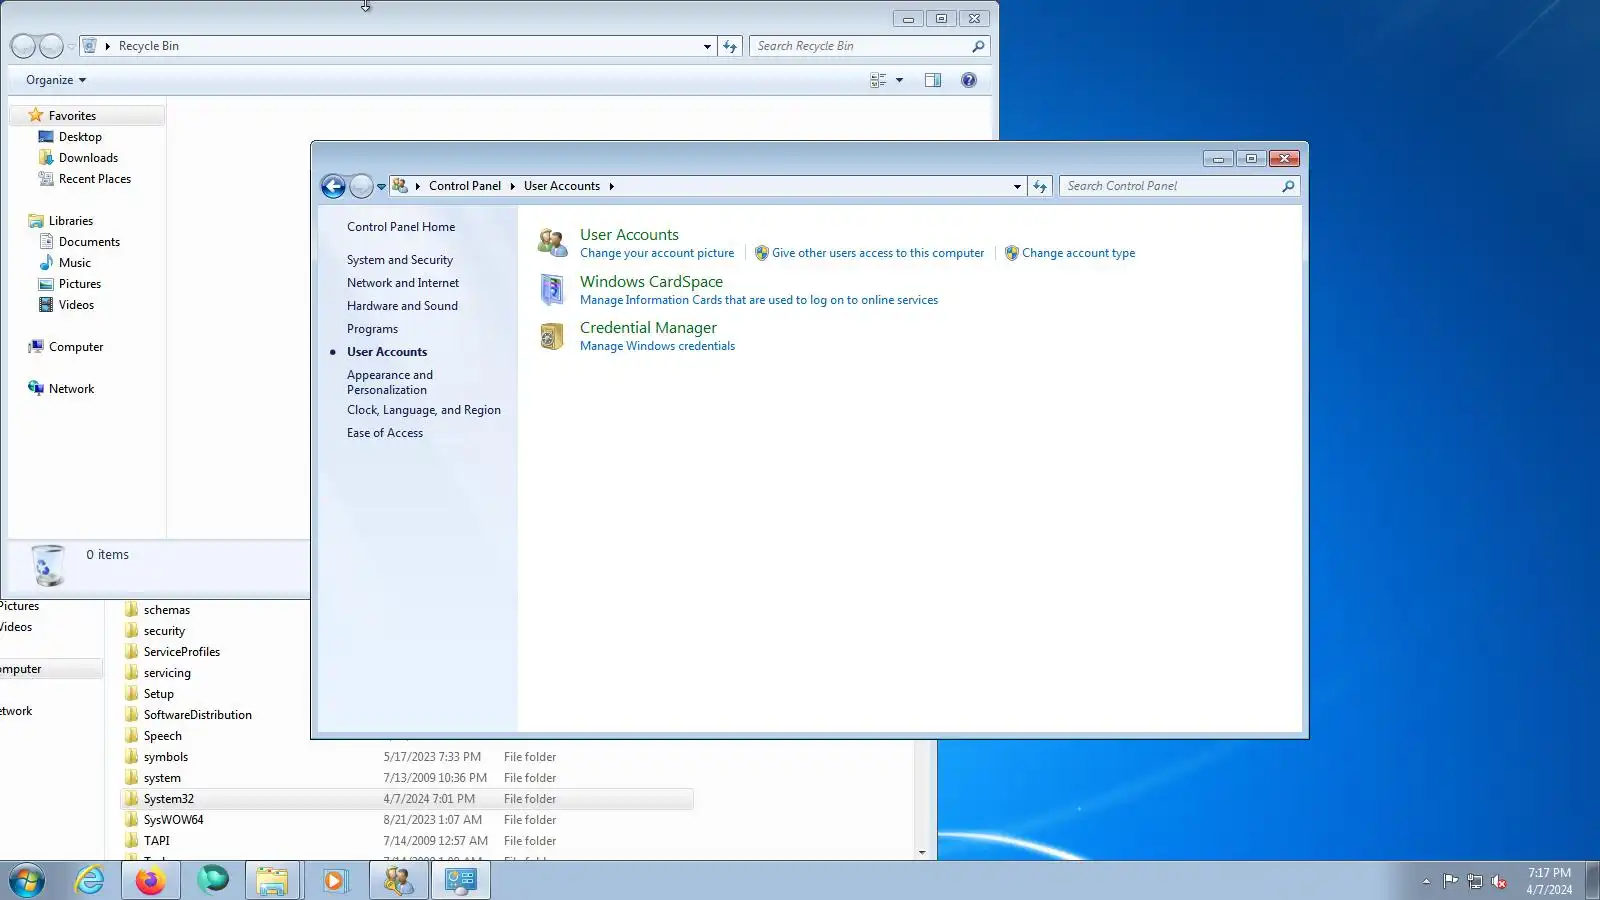Select Downloads in Recycle Bin favorites

click(x=88, y=158)
